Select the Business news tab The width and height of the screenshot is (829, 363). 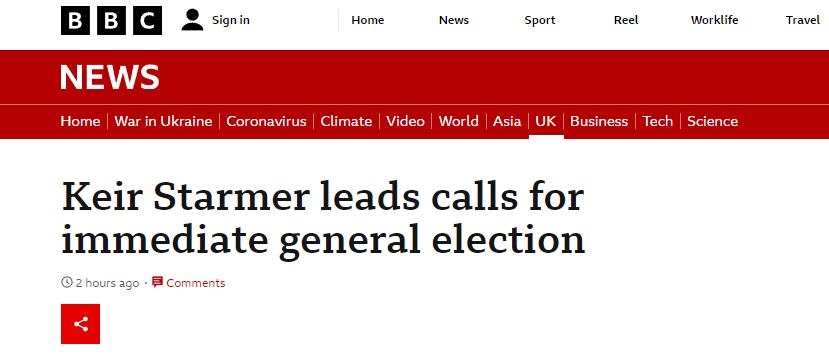pyautogui.click(x=599, y=122)
